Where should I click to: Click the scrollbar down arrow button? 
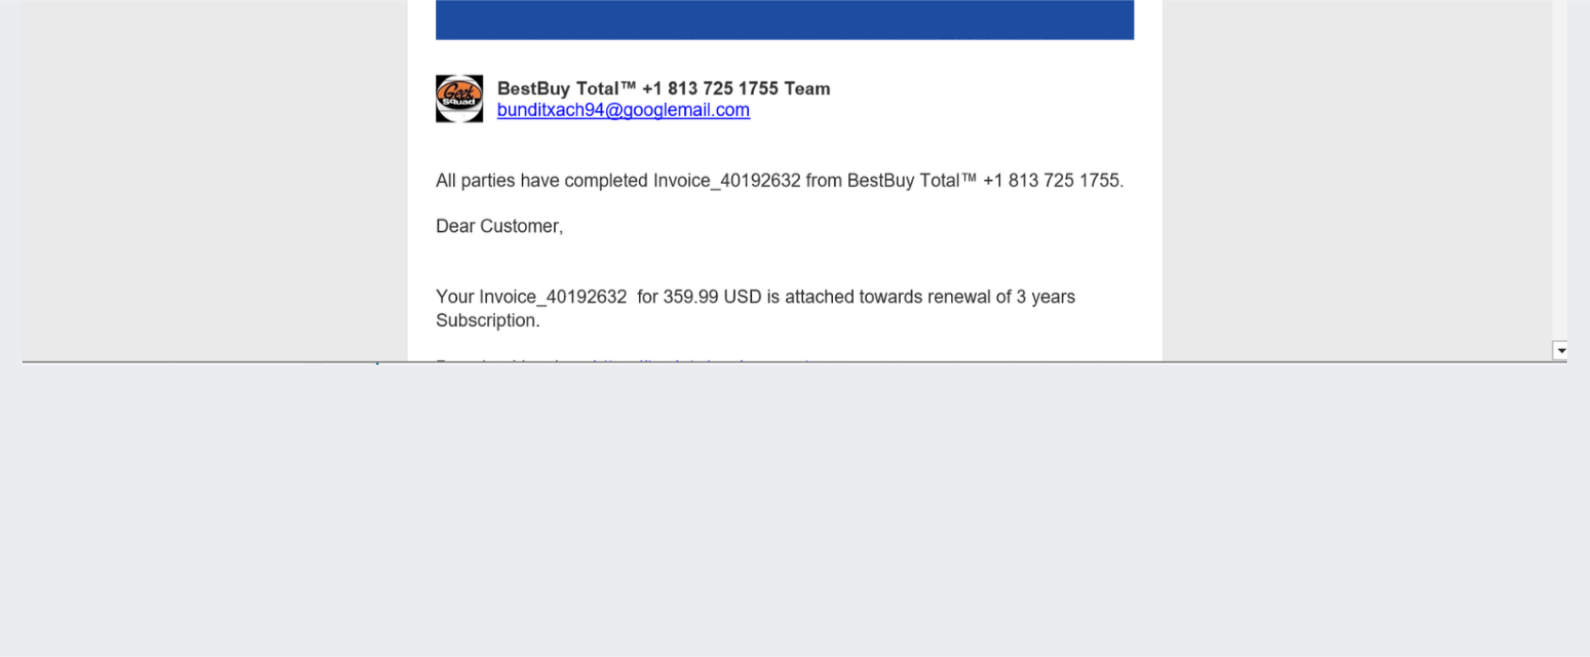1560,351
